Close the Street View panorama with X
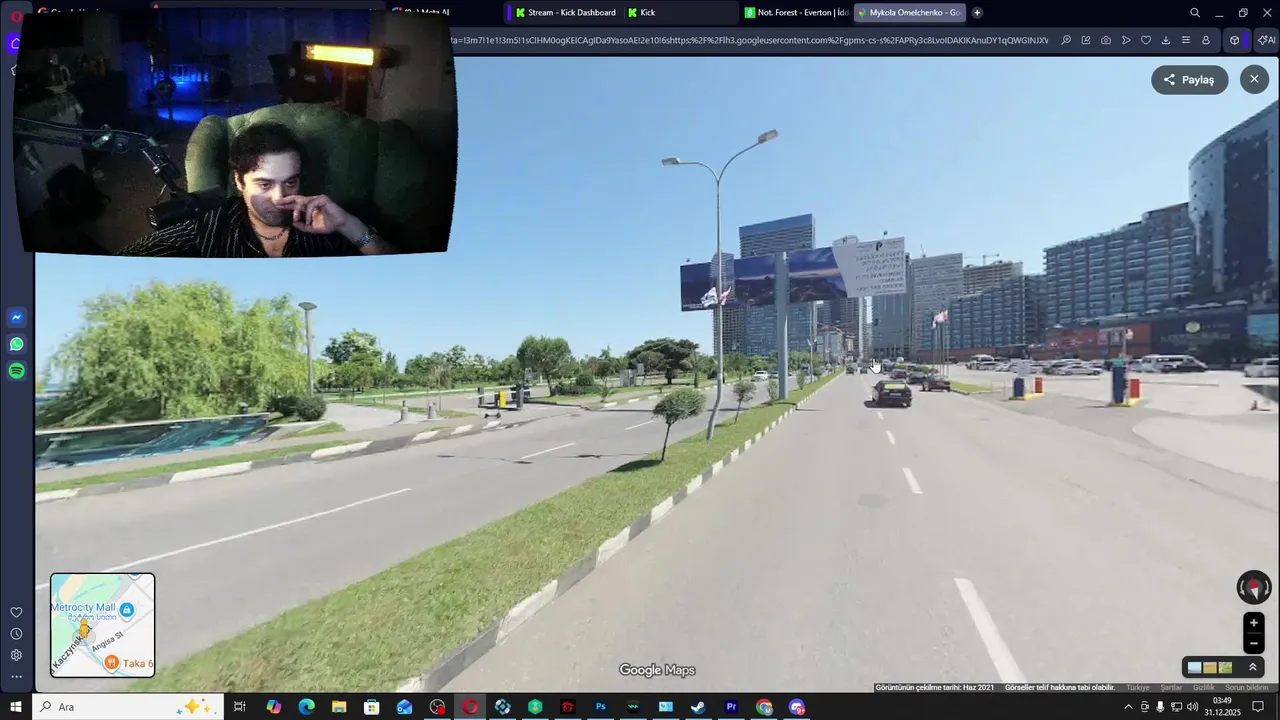The image size is (1280, 720). click(x=1254, y=79)
